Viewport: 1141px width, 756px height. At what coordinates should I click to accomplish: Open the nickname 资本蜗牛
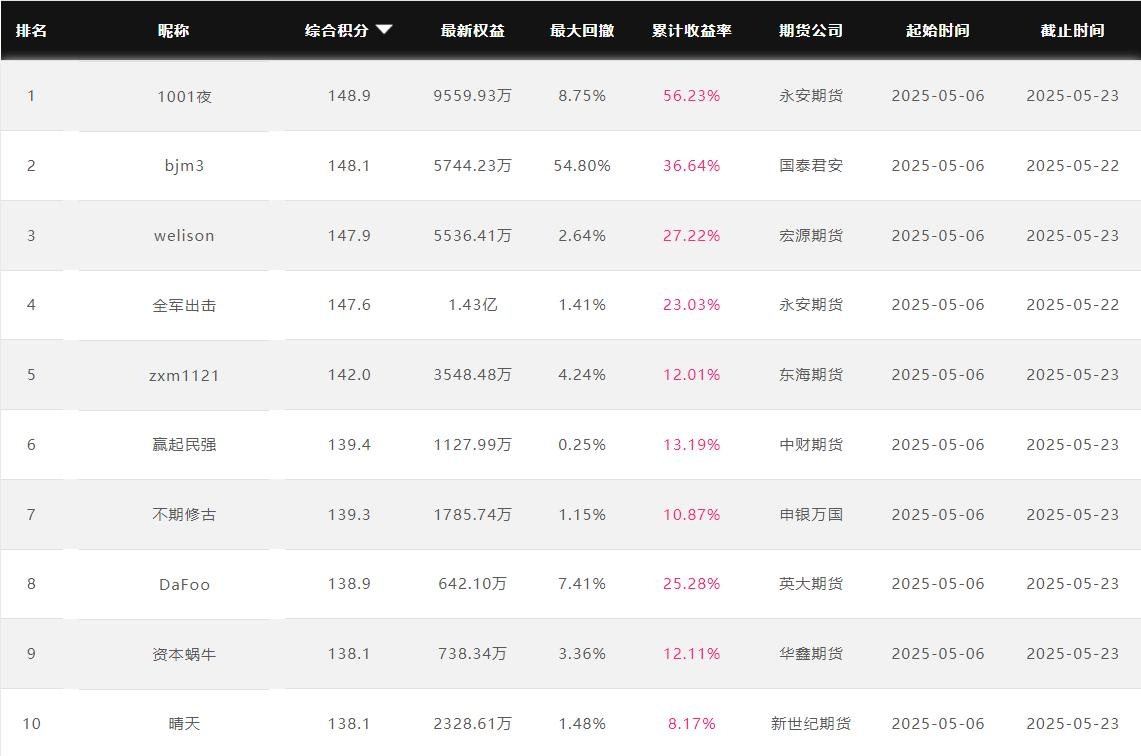coord(184,654)
